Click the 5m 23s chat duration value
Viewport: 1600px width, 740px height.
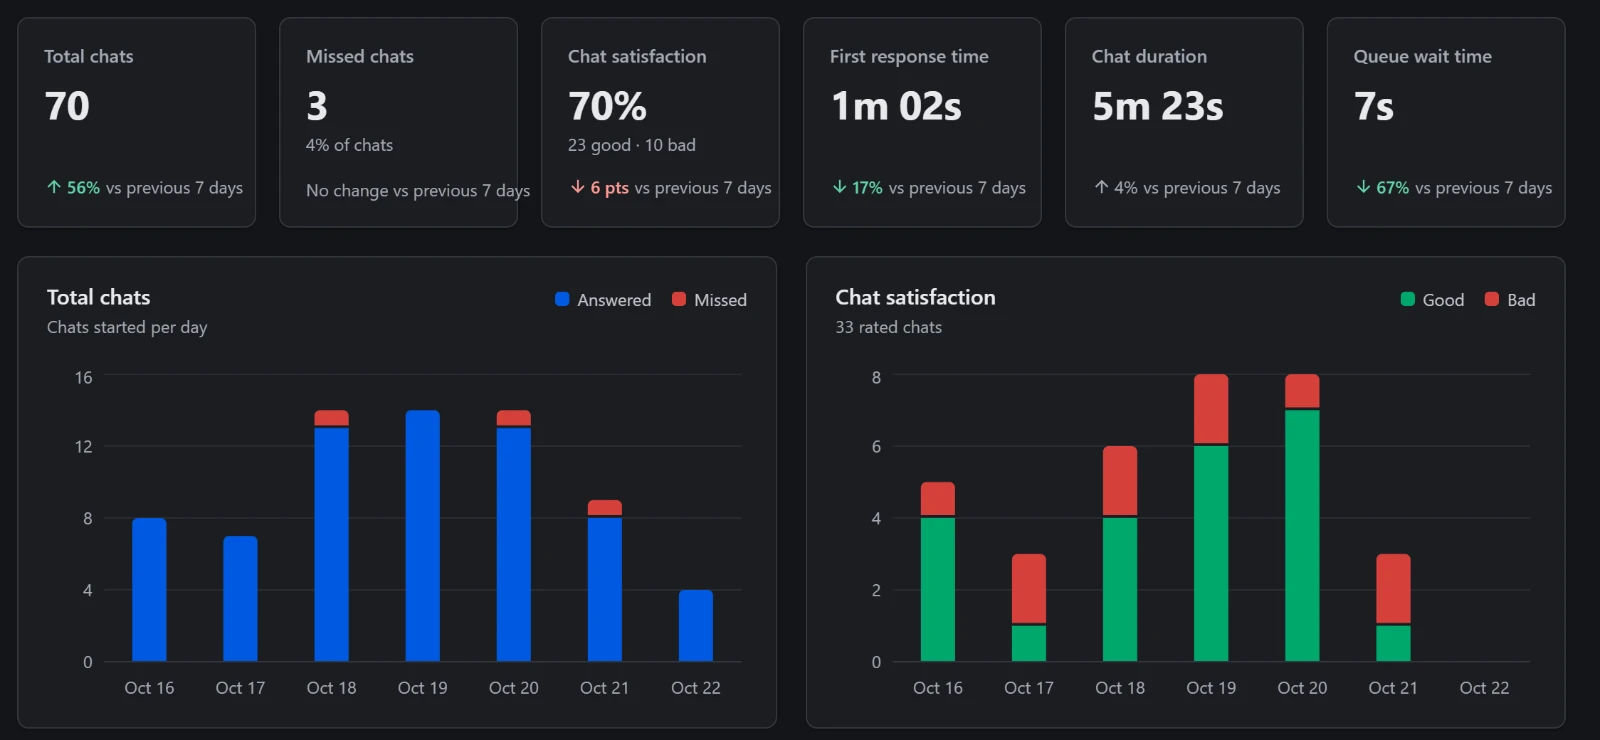[x=1158, y=106]
